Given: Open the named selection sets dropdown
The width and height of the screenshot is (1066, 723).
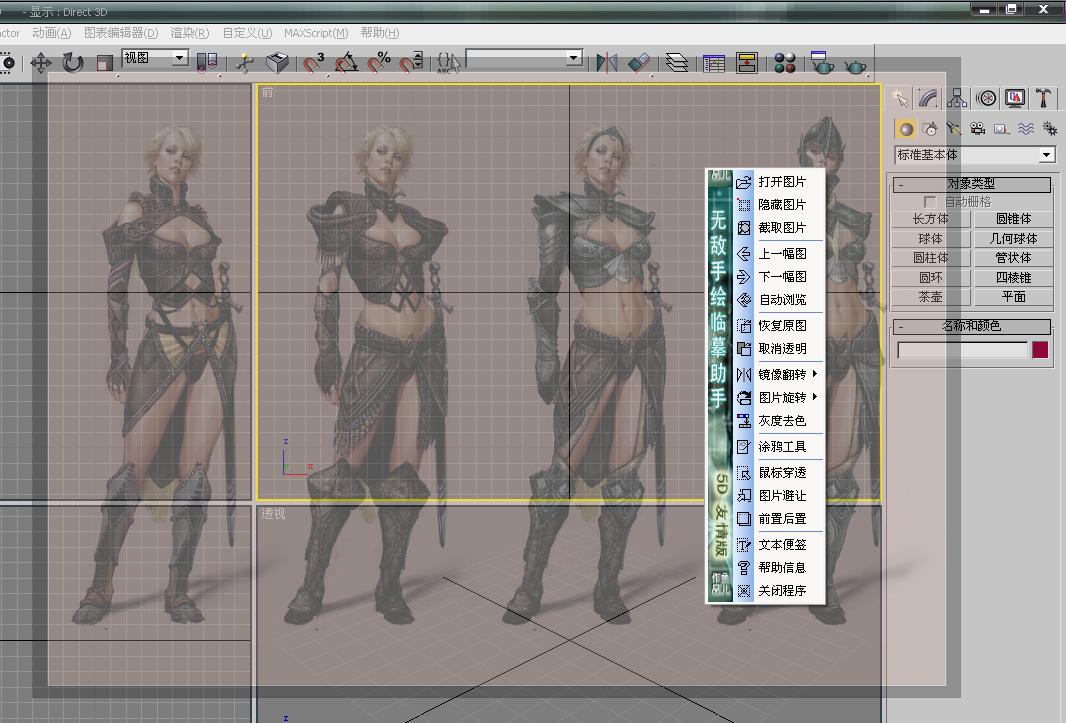Looking at the screenshot, I should [x=524, y=58].
